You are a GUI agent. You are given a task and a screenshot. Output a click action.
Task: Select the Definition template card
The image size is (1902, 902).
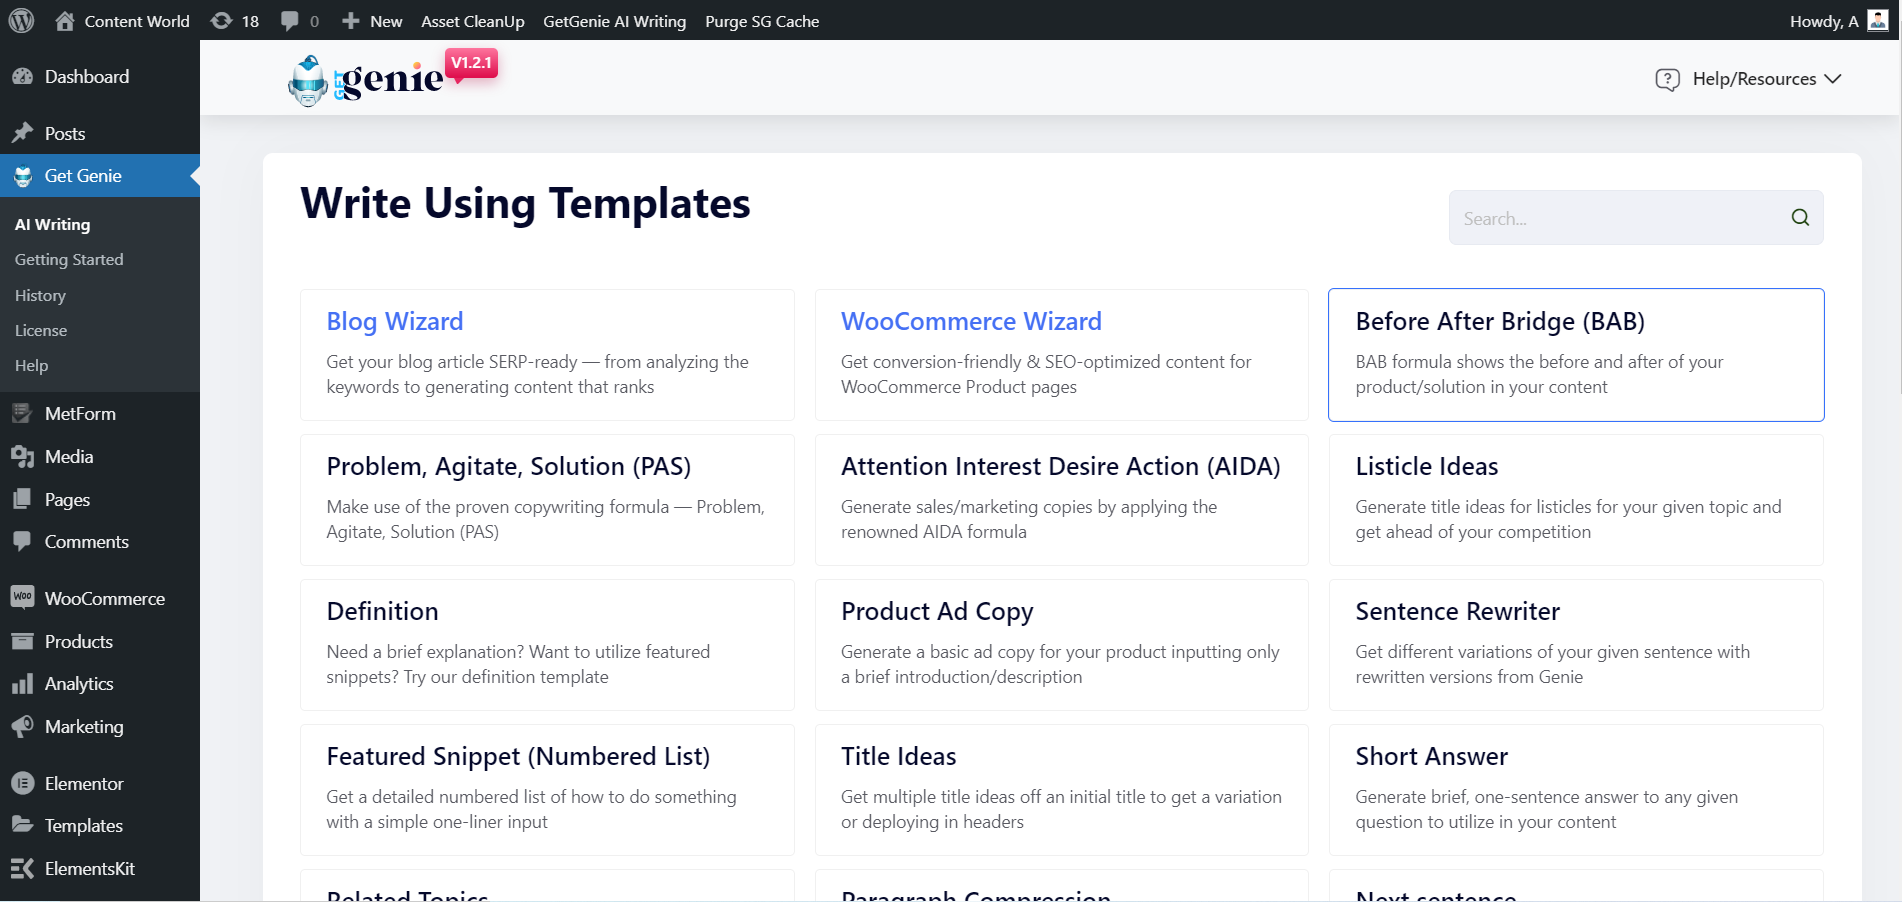click(x=547, y=645)
